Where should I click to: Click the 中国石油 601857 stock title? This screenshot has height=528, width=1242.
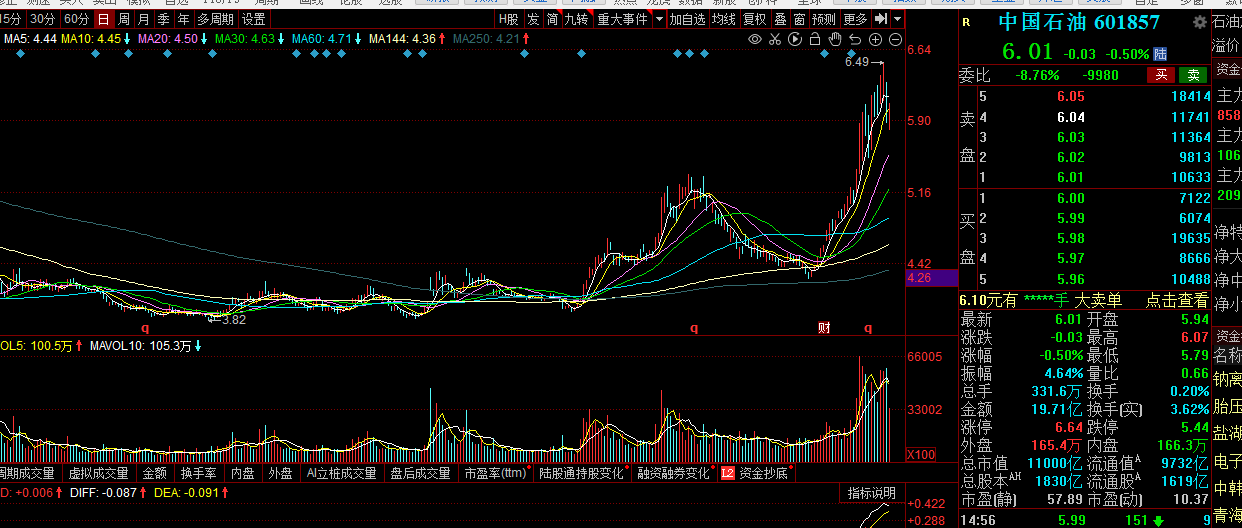click(x=1079, y=22)
